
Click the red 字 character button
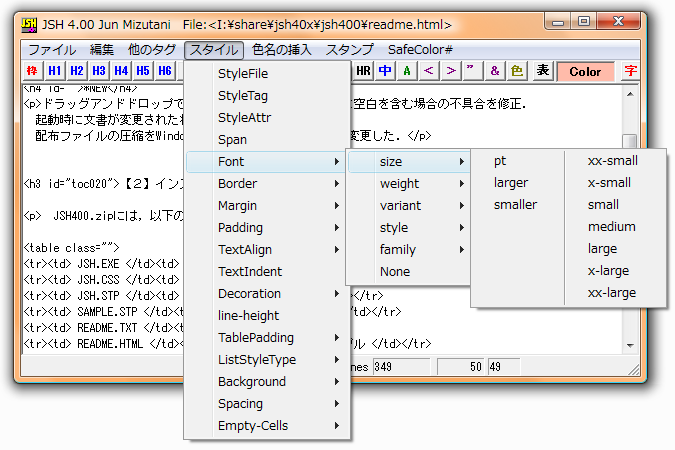pyautogui.click(x=630, y=71)
